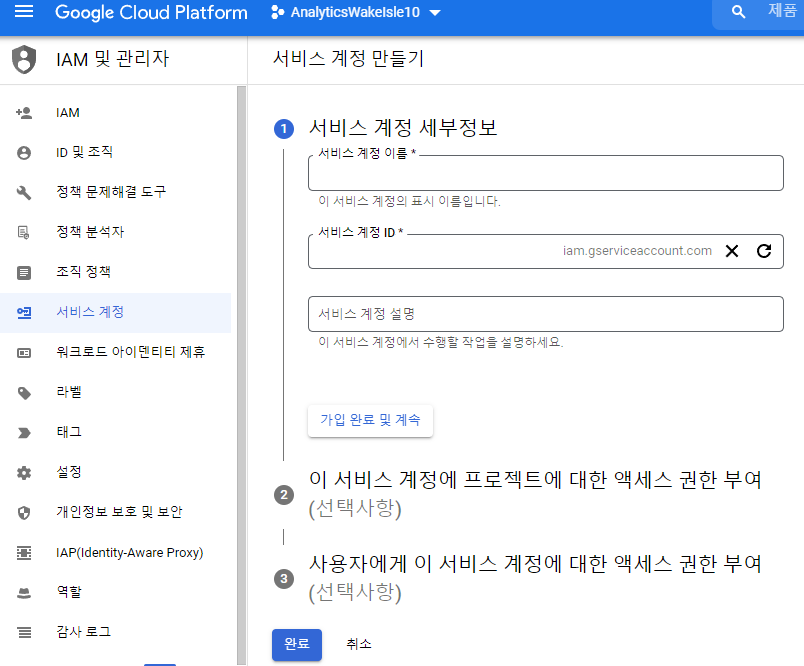Open IAP(Identity-Aware Proxy) menu item
Image resolution: width=804 pixels, height=666 pixels.
click(x=130, y=553)
